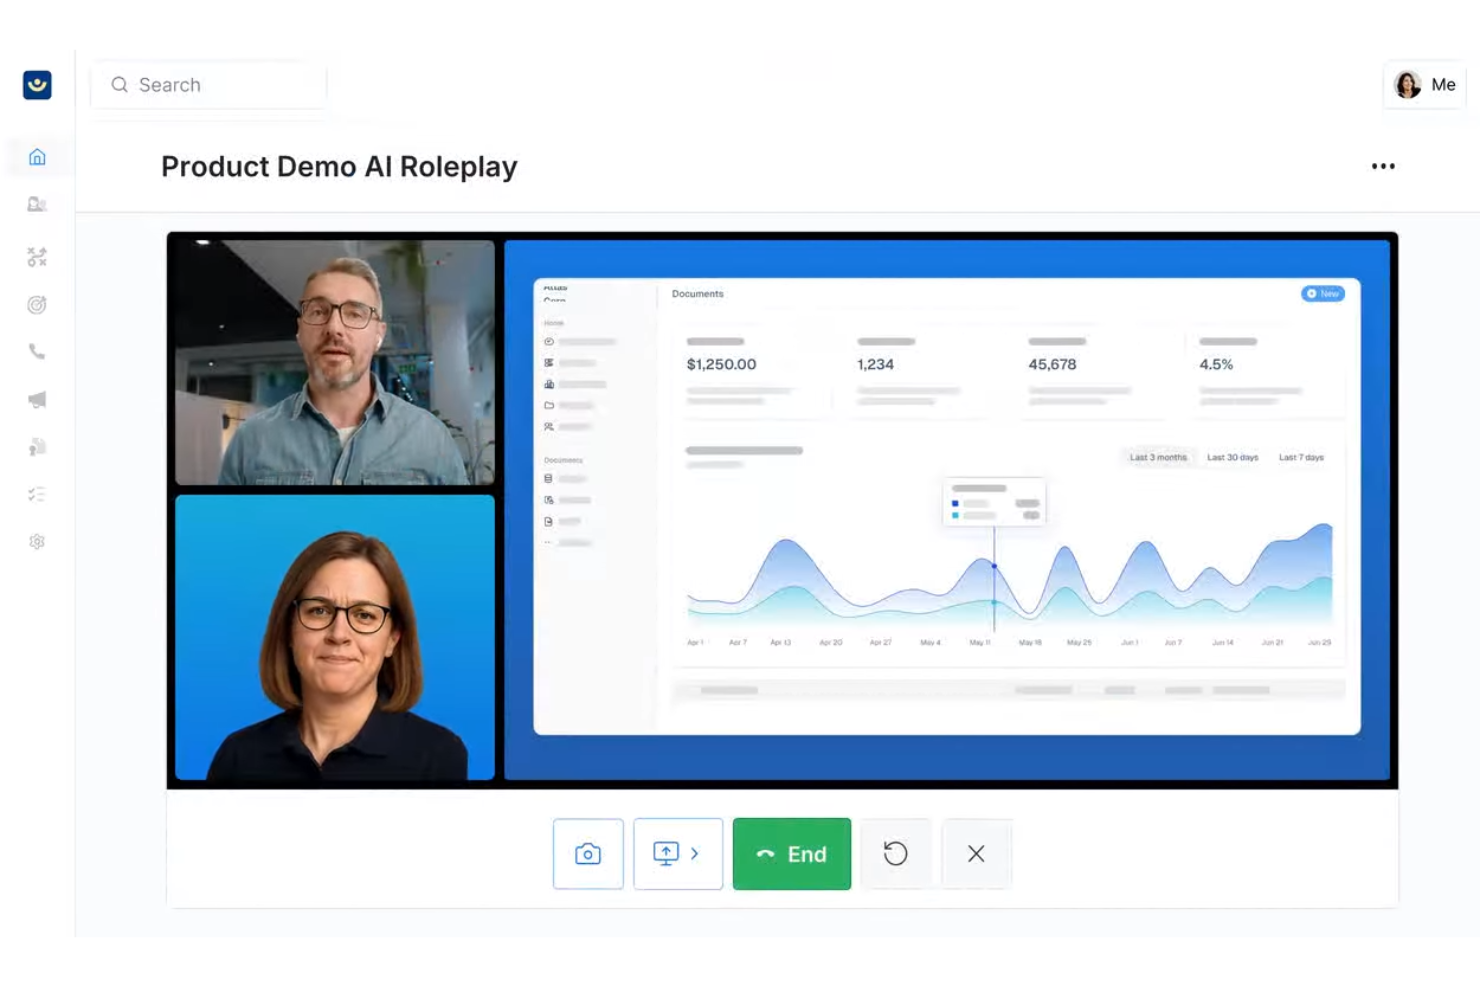Image resolution: width=1480 pixels, height=987 pixels.
Task: Click the camera snapshot icon below the video
Action: (588, 853)
